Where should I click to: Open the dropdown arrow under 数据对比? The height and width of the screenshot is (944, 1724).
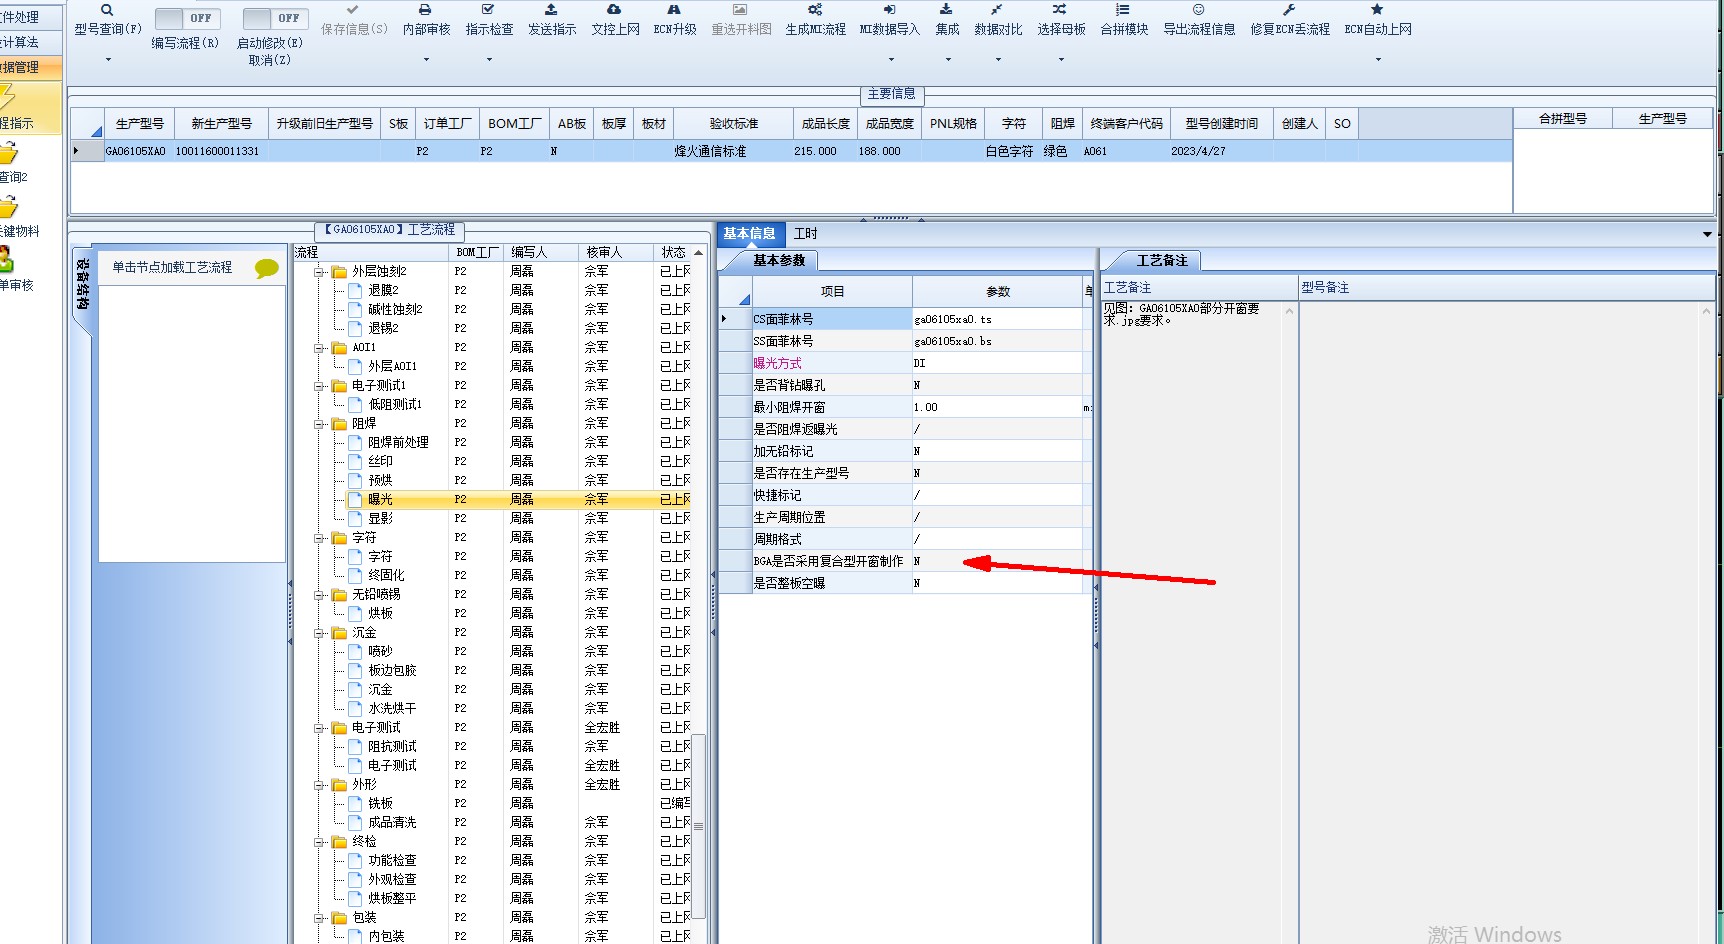998,59
